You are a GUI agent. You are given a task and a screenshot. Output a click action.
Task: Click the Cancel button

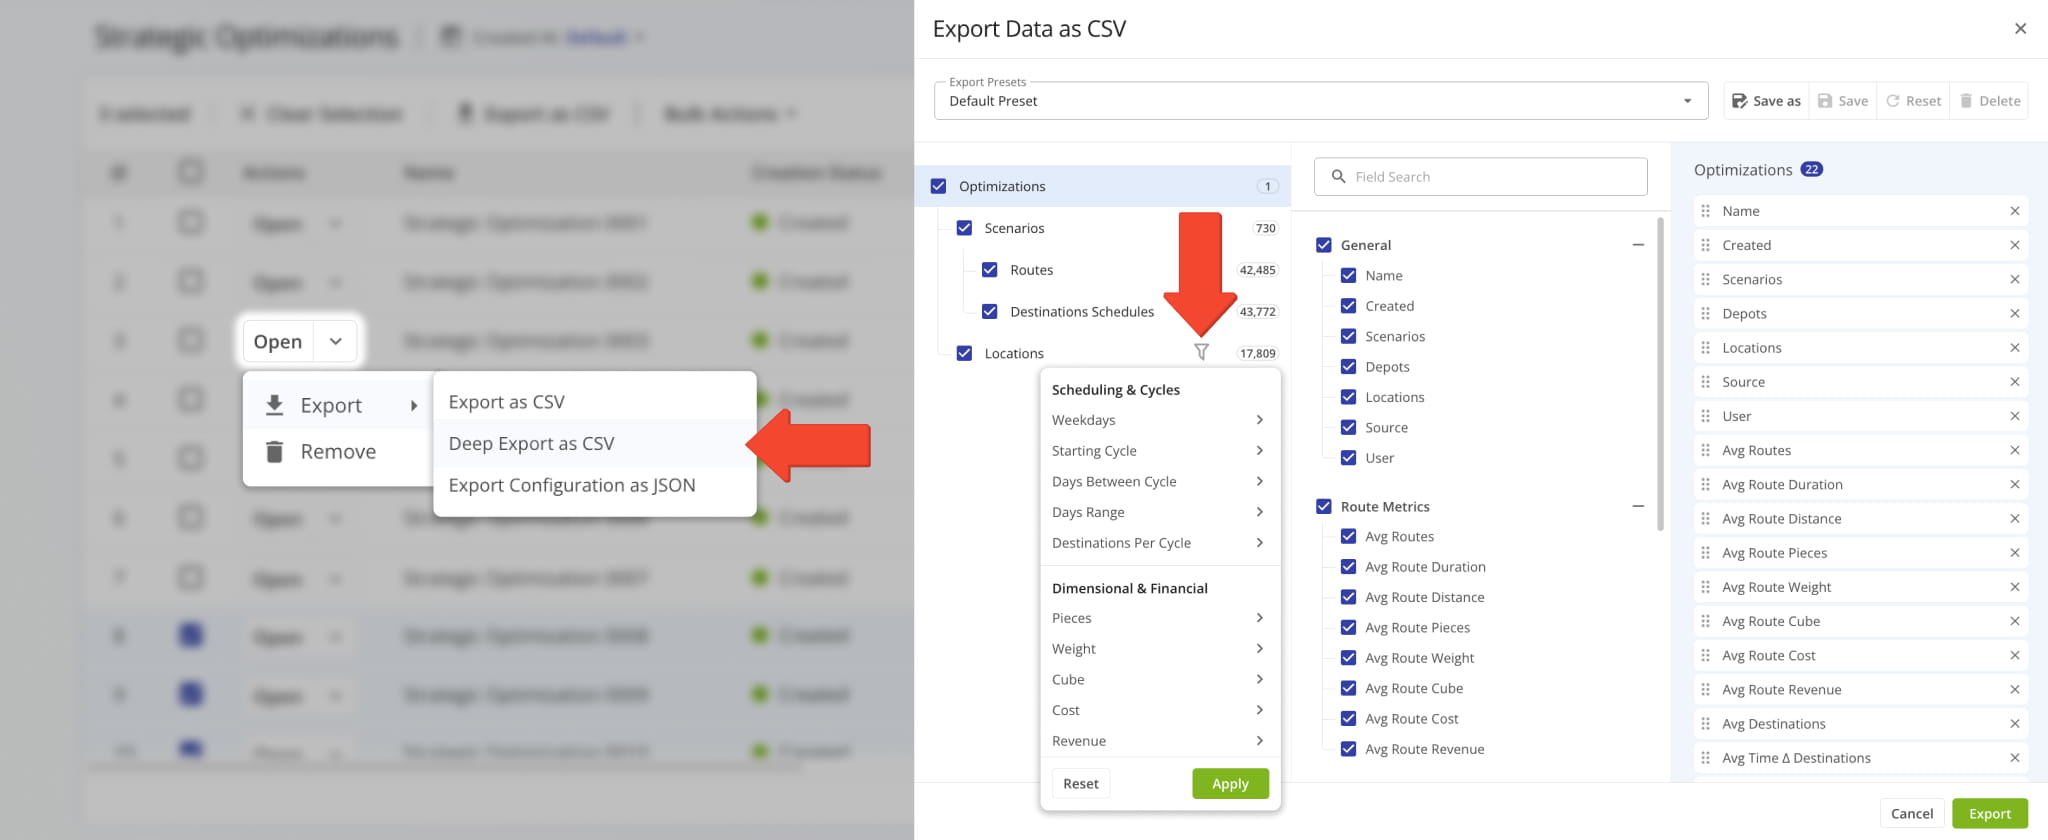coord(1911,814)
